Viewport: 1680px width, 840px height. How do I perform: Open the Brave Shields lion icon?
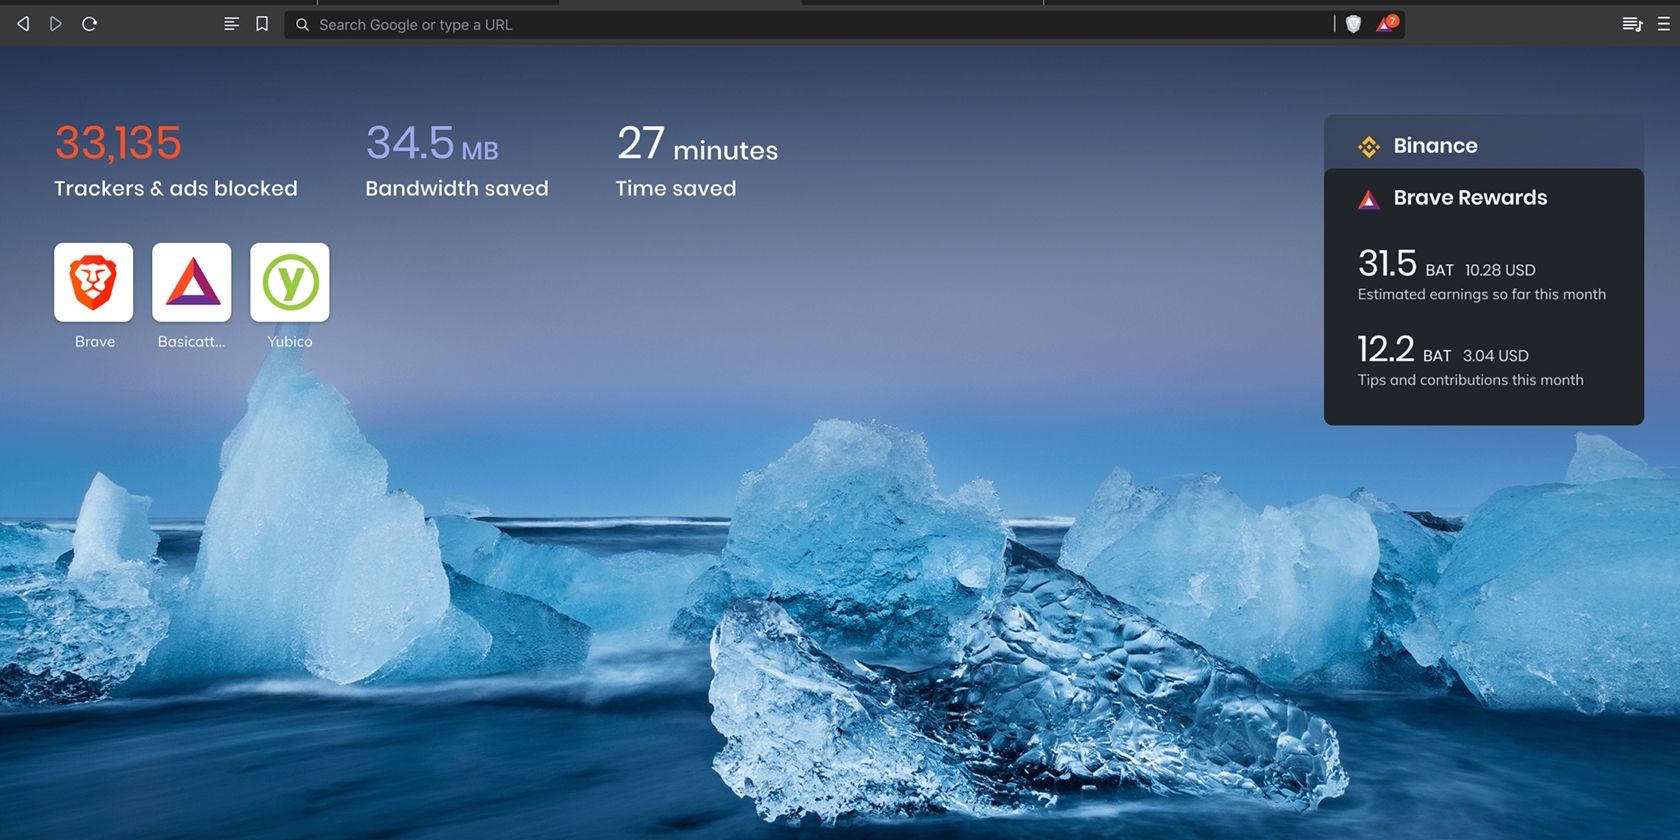point(1353,24)
